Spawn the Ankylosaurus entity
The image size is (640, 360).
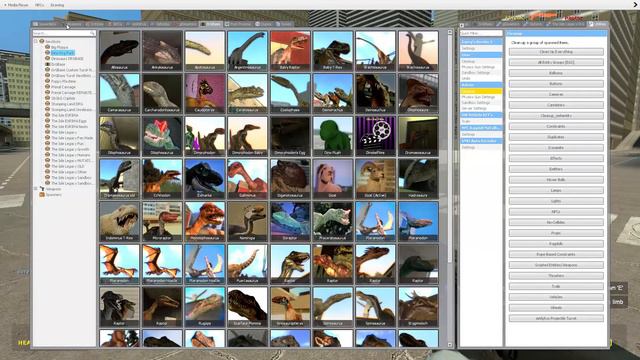tap(162, 50)
